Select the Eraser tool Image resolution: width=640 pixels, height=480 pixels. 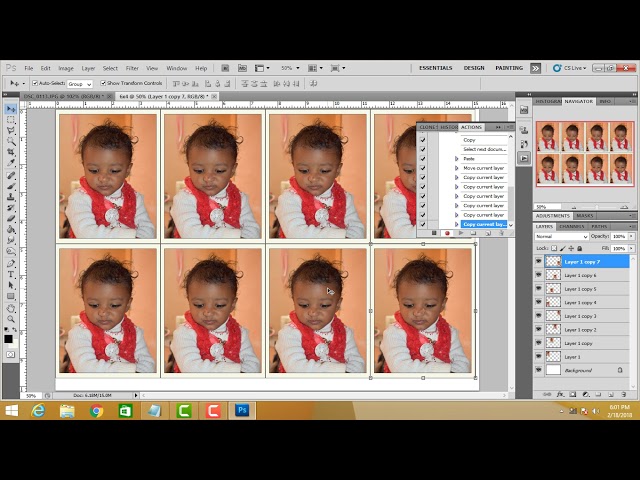pyautogui.click(x=11, y=218)
